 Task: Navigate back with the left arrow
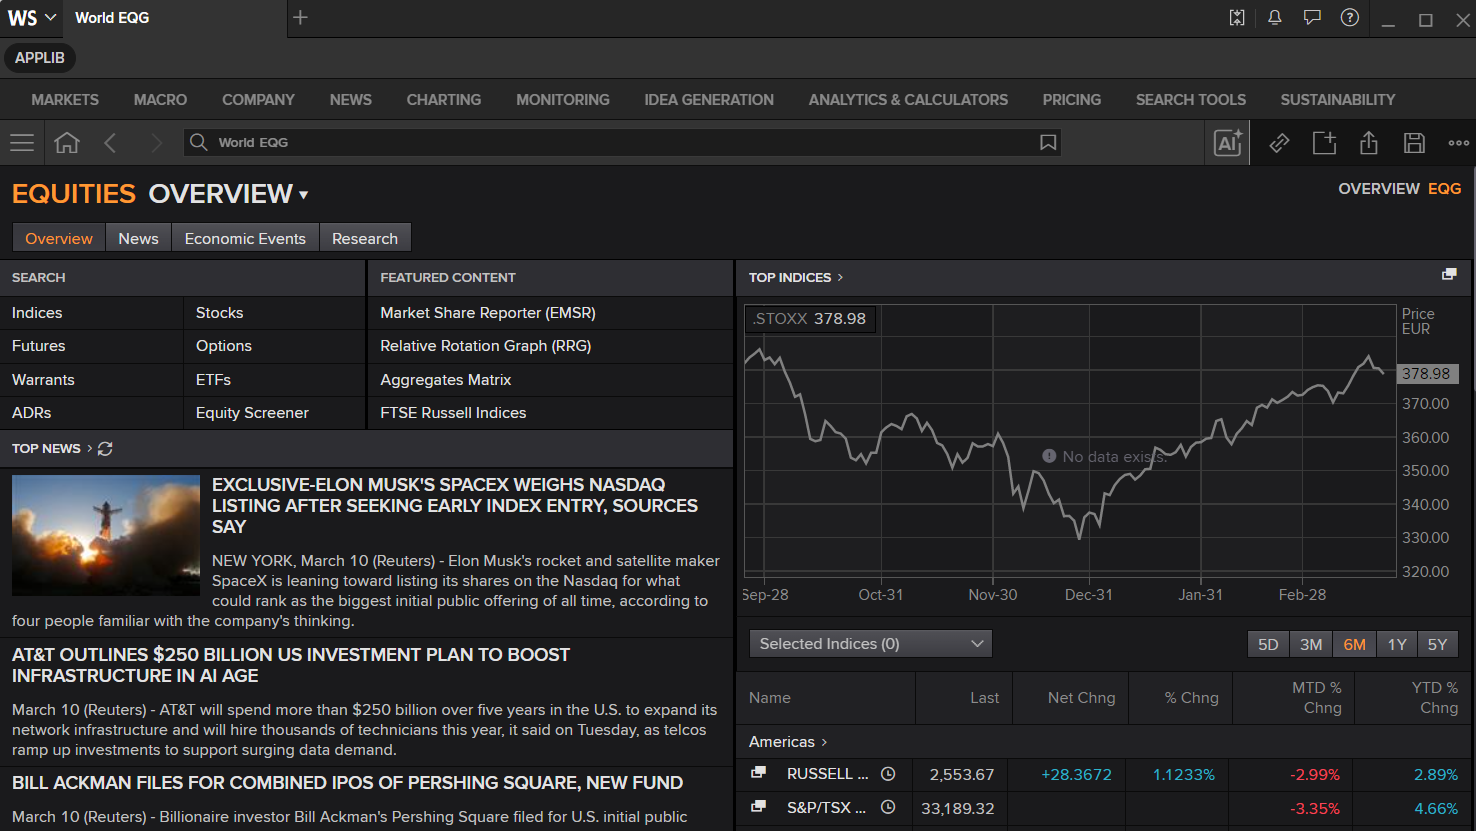point(111,143)
